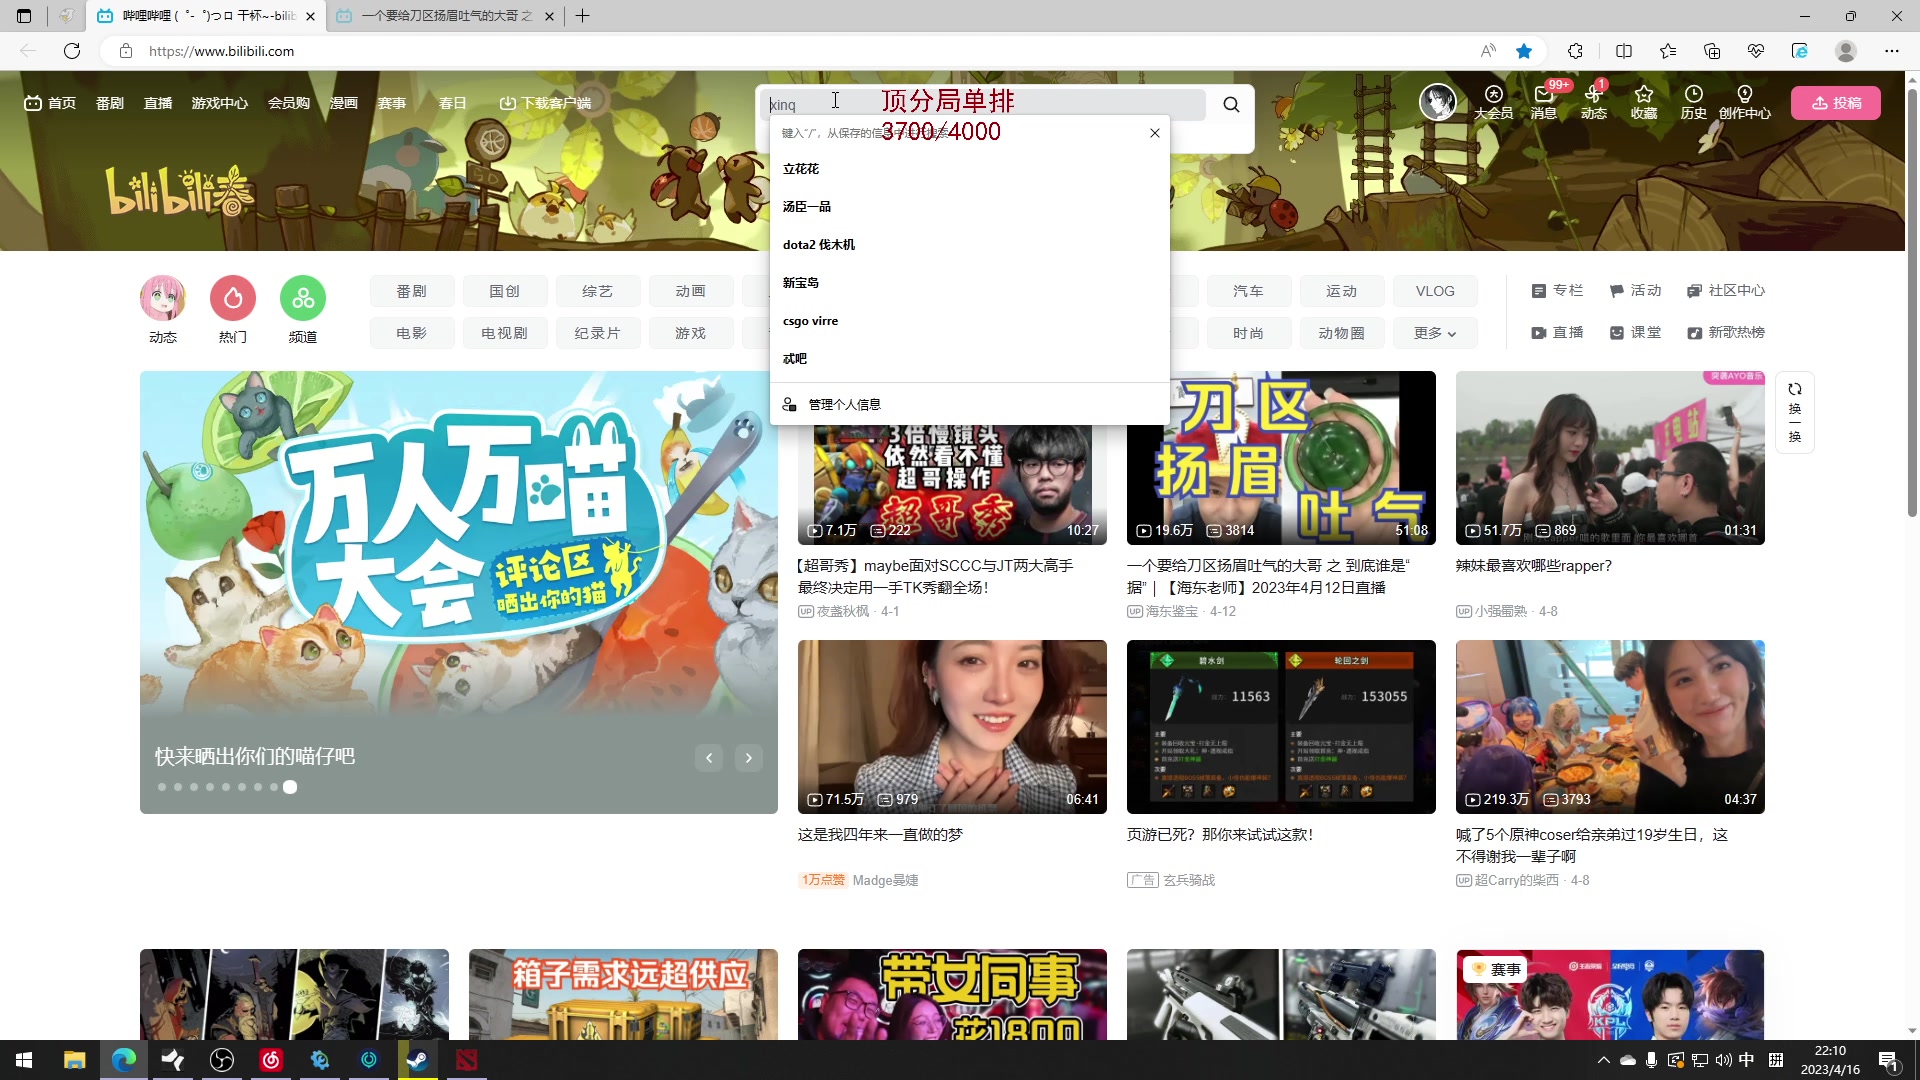Image resolution: width=1920 pixels, height=1080 pixels.
Task: Open the green 频道 channels icon
Action: click(x=302, y=297)
